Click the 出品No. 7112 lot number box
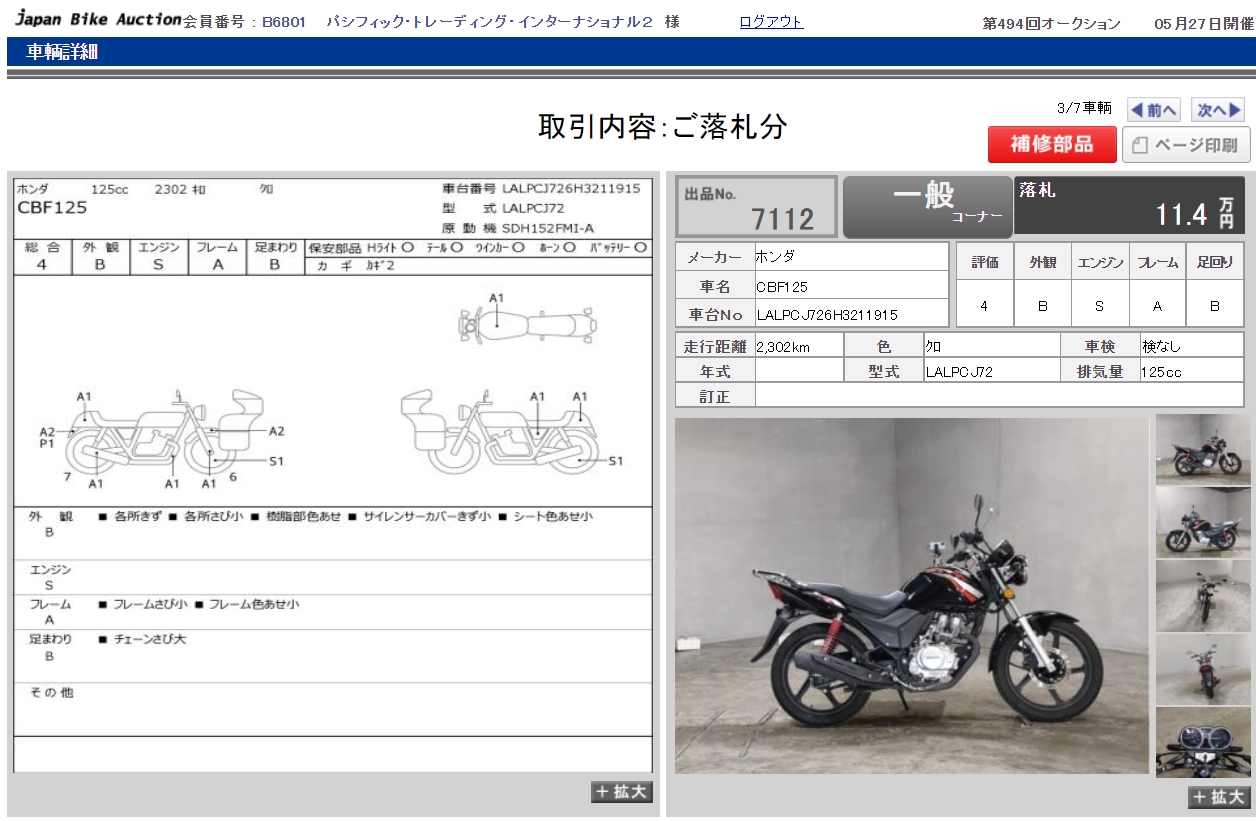Screen dimensions: 1256x821 [x=757, y=207]
